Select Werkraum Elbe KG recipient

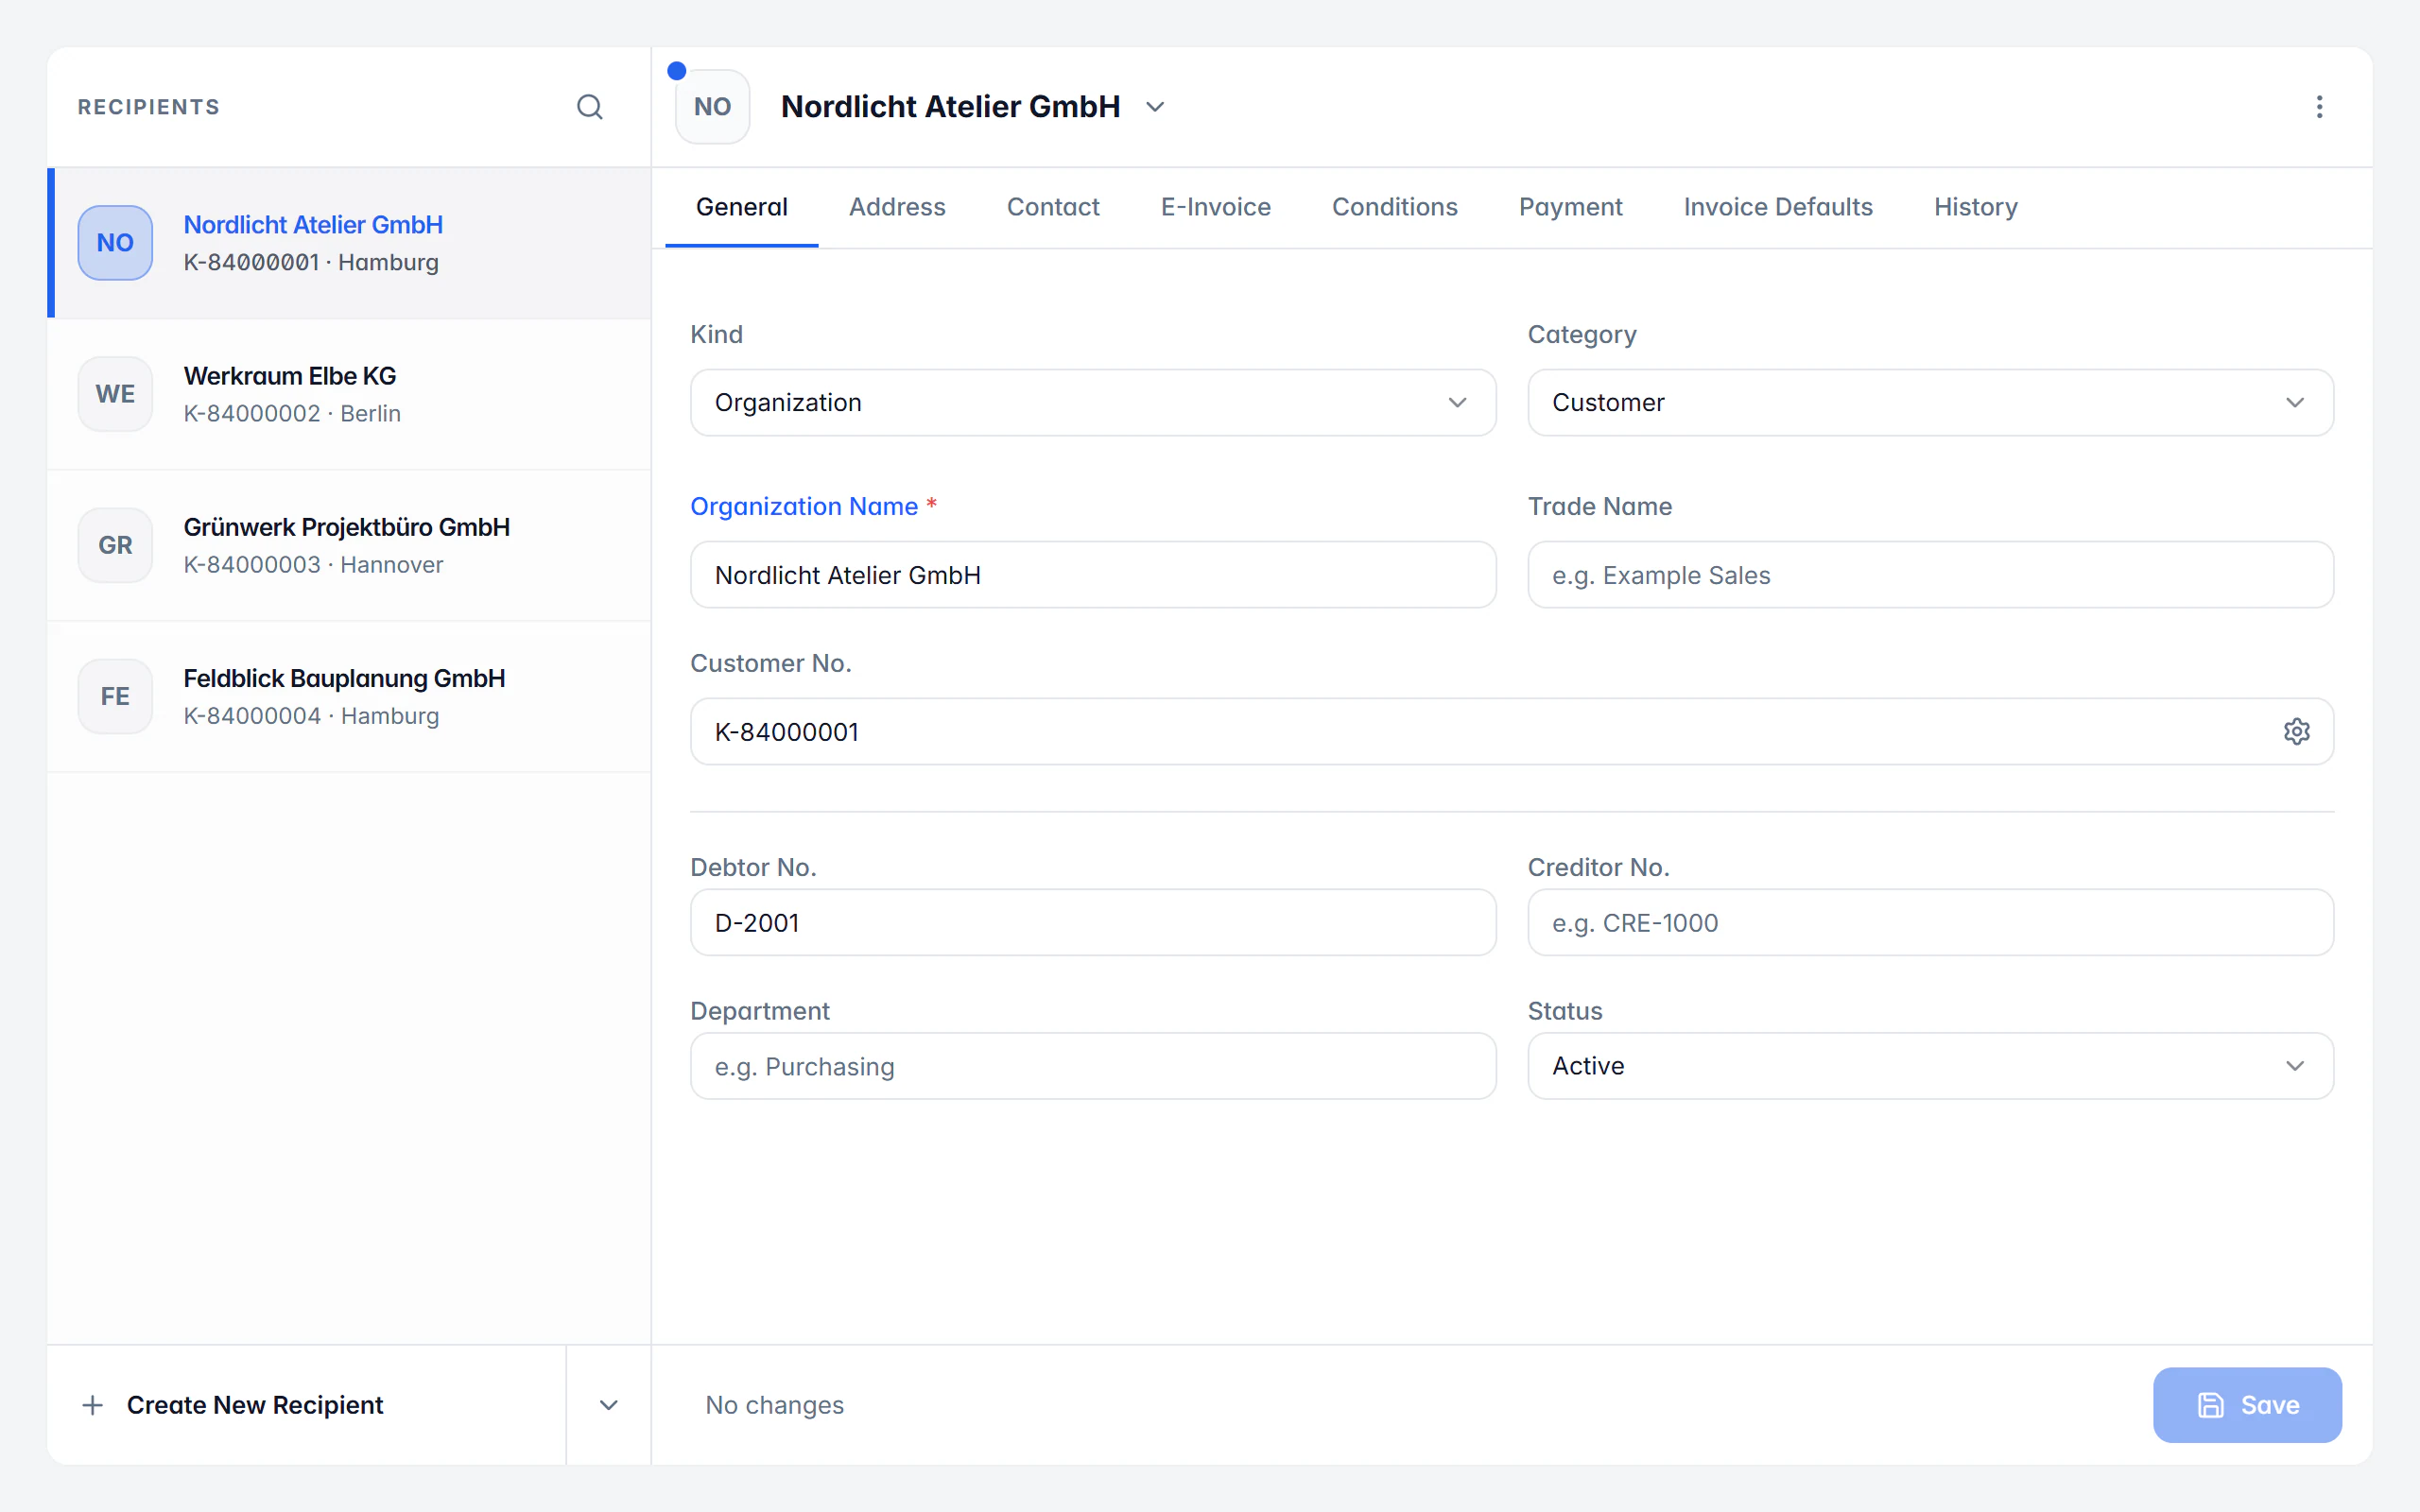pyautogui.click(x=349, y=394)
